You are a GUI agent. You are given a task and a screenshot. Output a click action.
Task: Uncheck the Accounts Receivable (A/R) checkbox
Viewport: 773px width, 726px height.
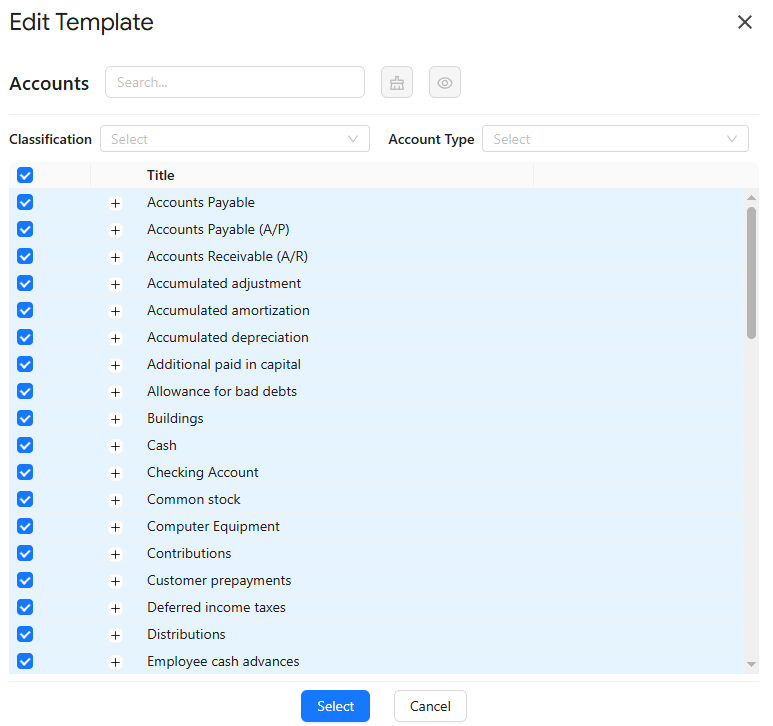point(25,256)
